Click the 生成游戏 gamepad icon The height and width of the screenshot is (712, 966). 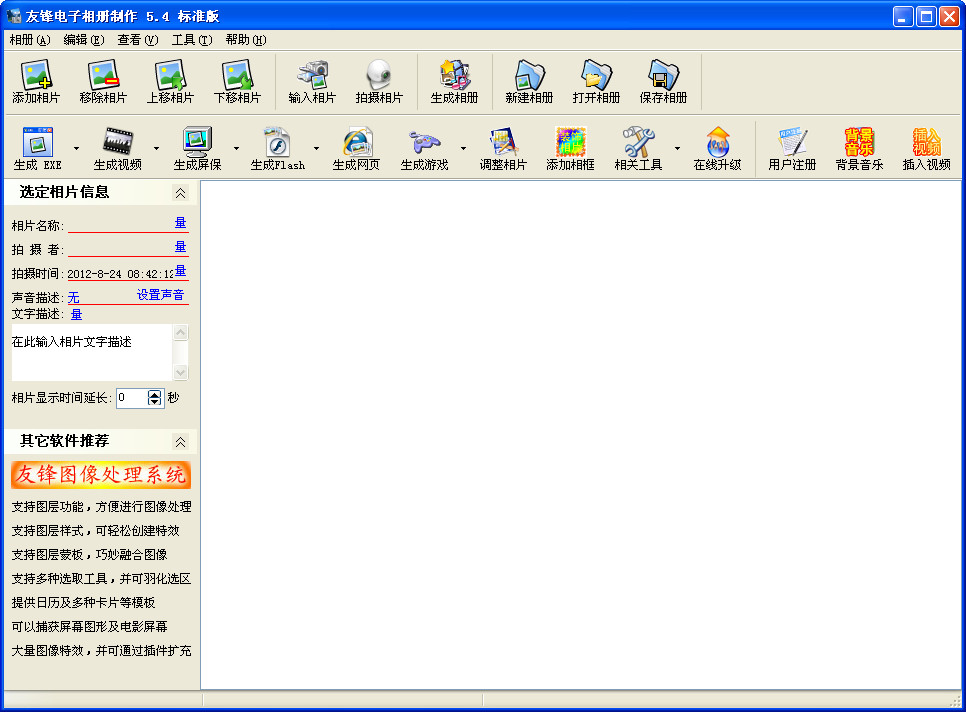pos(424,148)
